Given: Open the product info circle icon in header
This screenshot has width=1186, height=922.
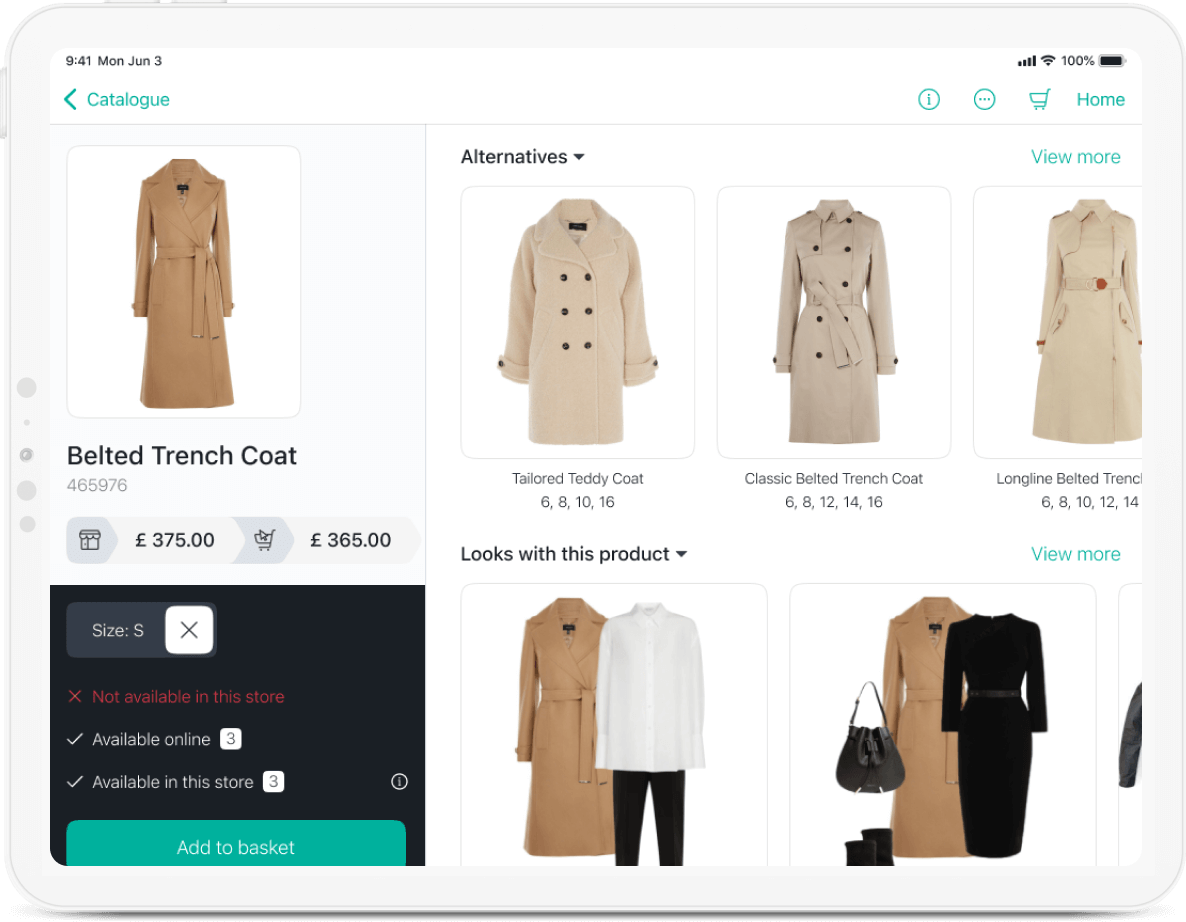Looking at the screenshot, I should tap(929, 99).
